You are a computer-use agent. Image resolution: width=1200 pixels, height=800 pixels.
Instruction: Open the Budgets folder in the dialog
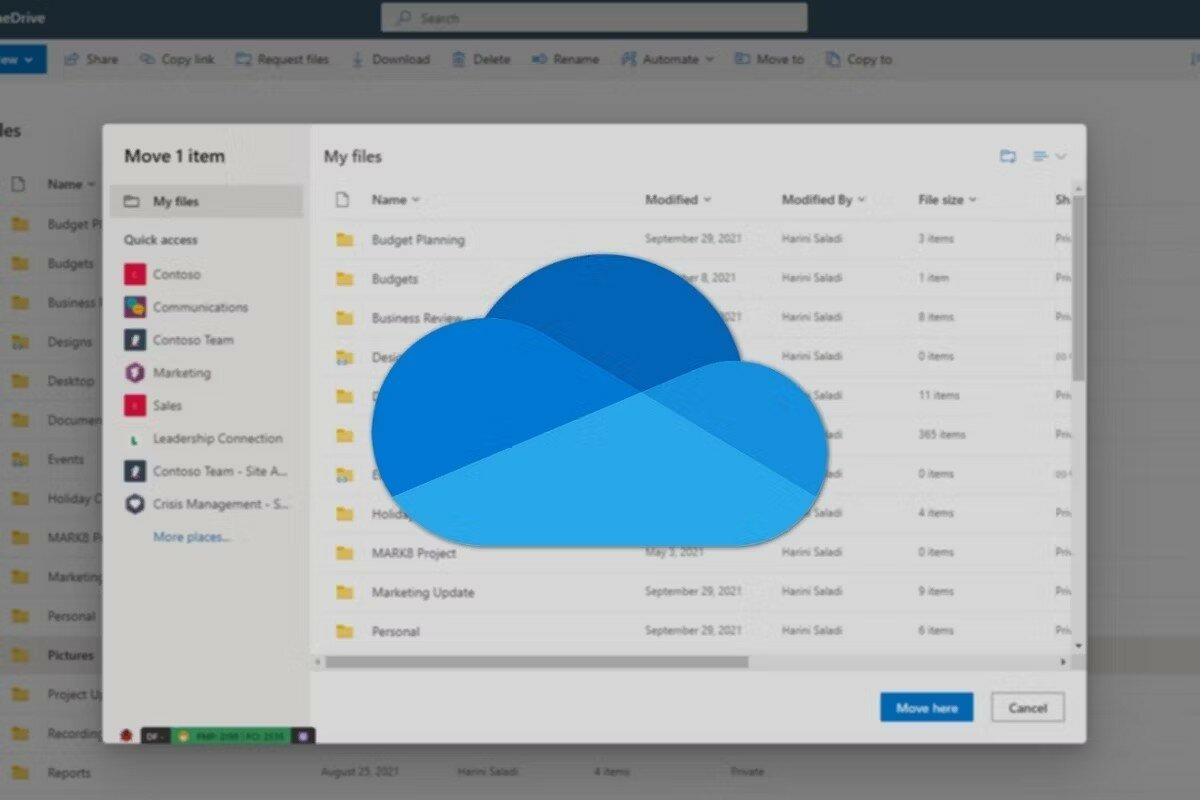(x=395, y=279)
